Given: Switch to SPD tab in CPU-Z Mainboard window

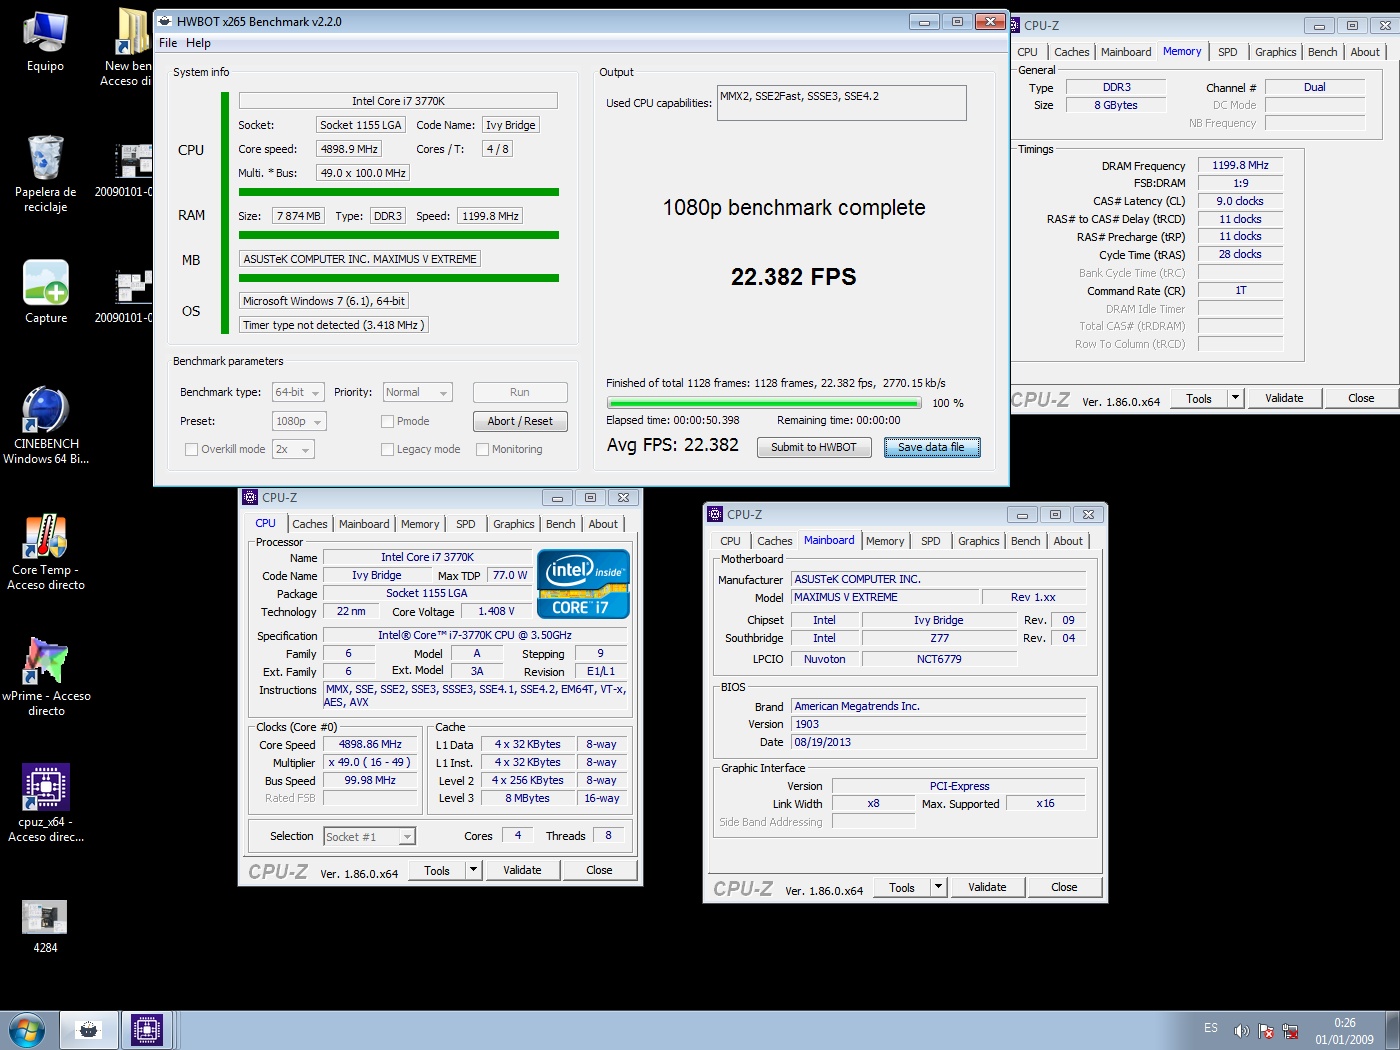Looking at the screenshot, I should [x=931, y=541].
